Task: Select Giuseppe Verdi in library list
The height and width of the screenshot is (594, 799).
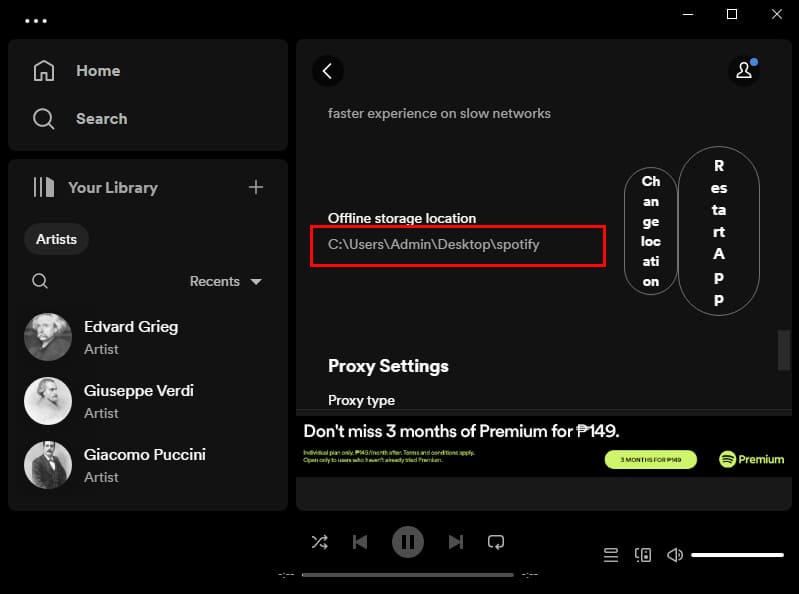Action: pos(148,401)
